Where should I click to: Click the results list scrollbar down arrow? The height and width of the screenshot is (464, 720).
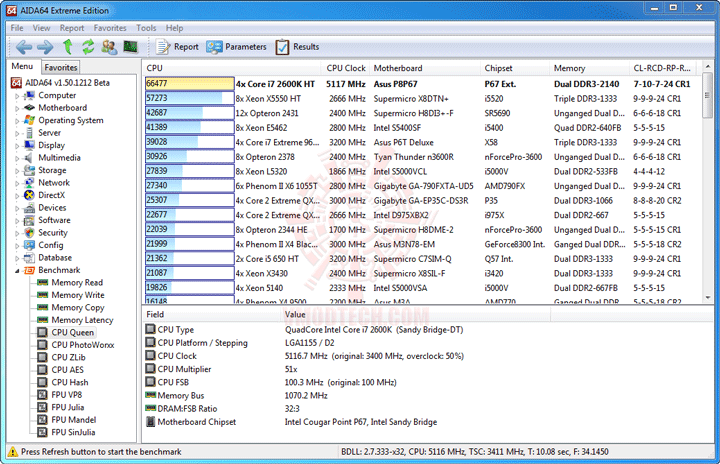708,298
